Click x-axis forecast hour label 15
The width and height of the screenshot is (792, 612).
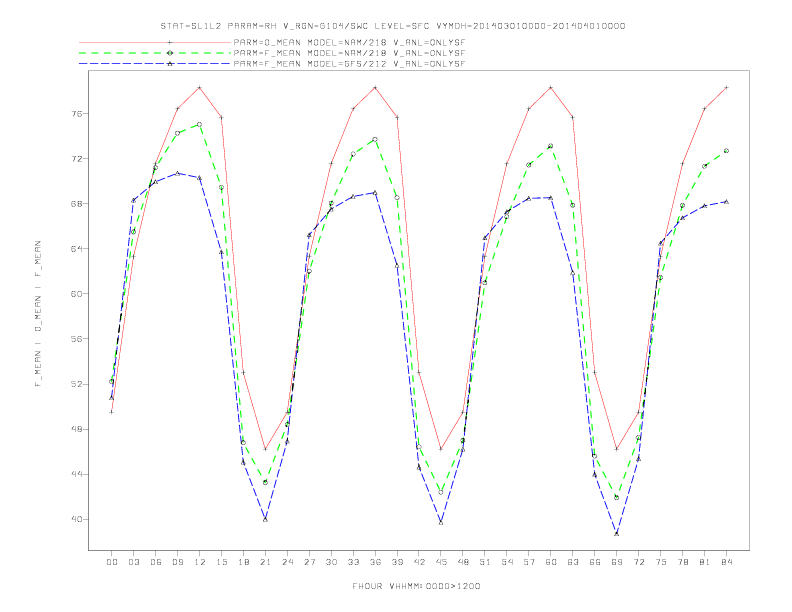pyautogui.click(x=221, y=562)
